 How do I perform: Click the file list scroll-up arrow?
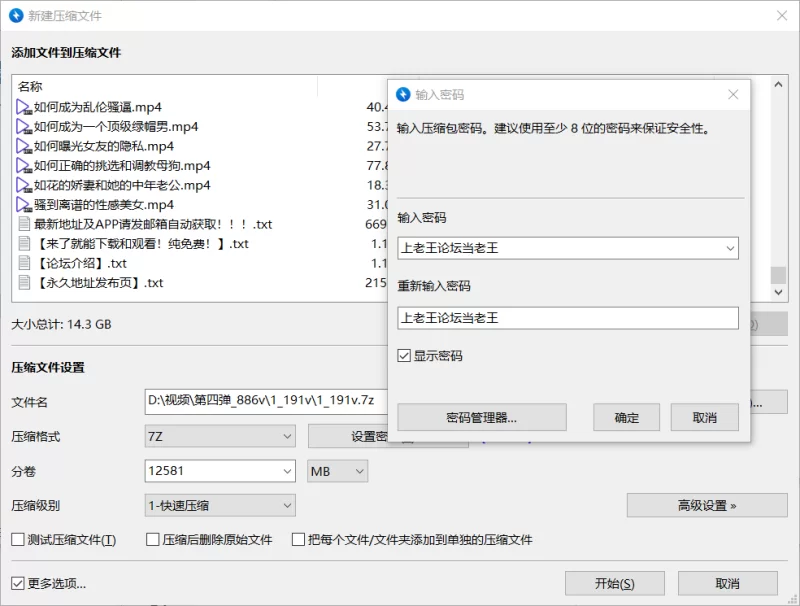coord(778,85)
